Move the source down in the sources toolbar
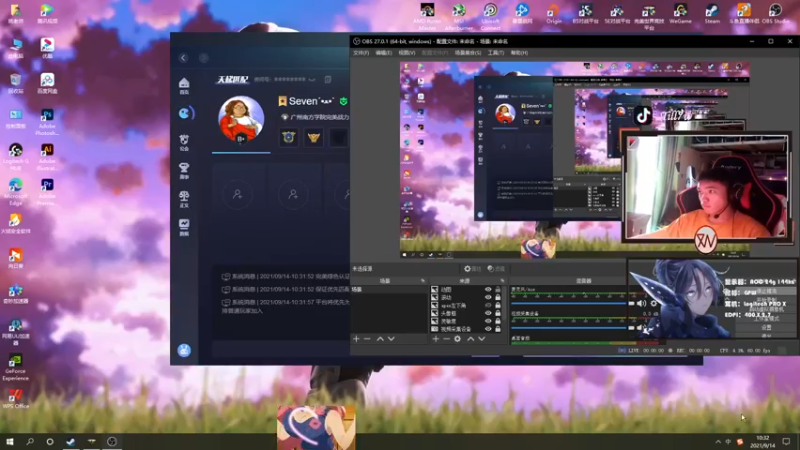Screen dimensions: 800x450 pyautogui.click(x=482, y=339)
